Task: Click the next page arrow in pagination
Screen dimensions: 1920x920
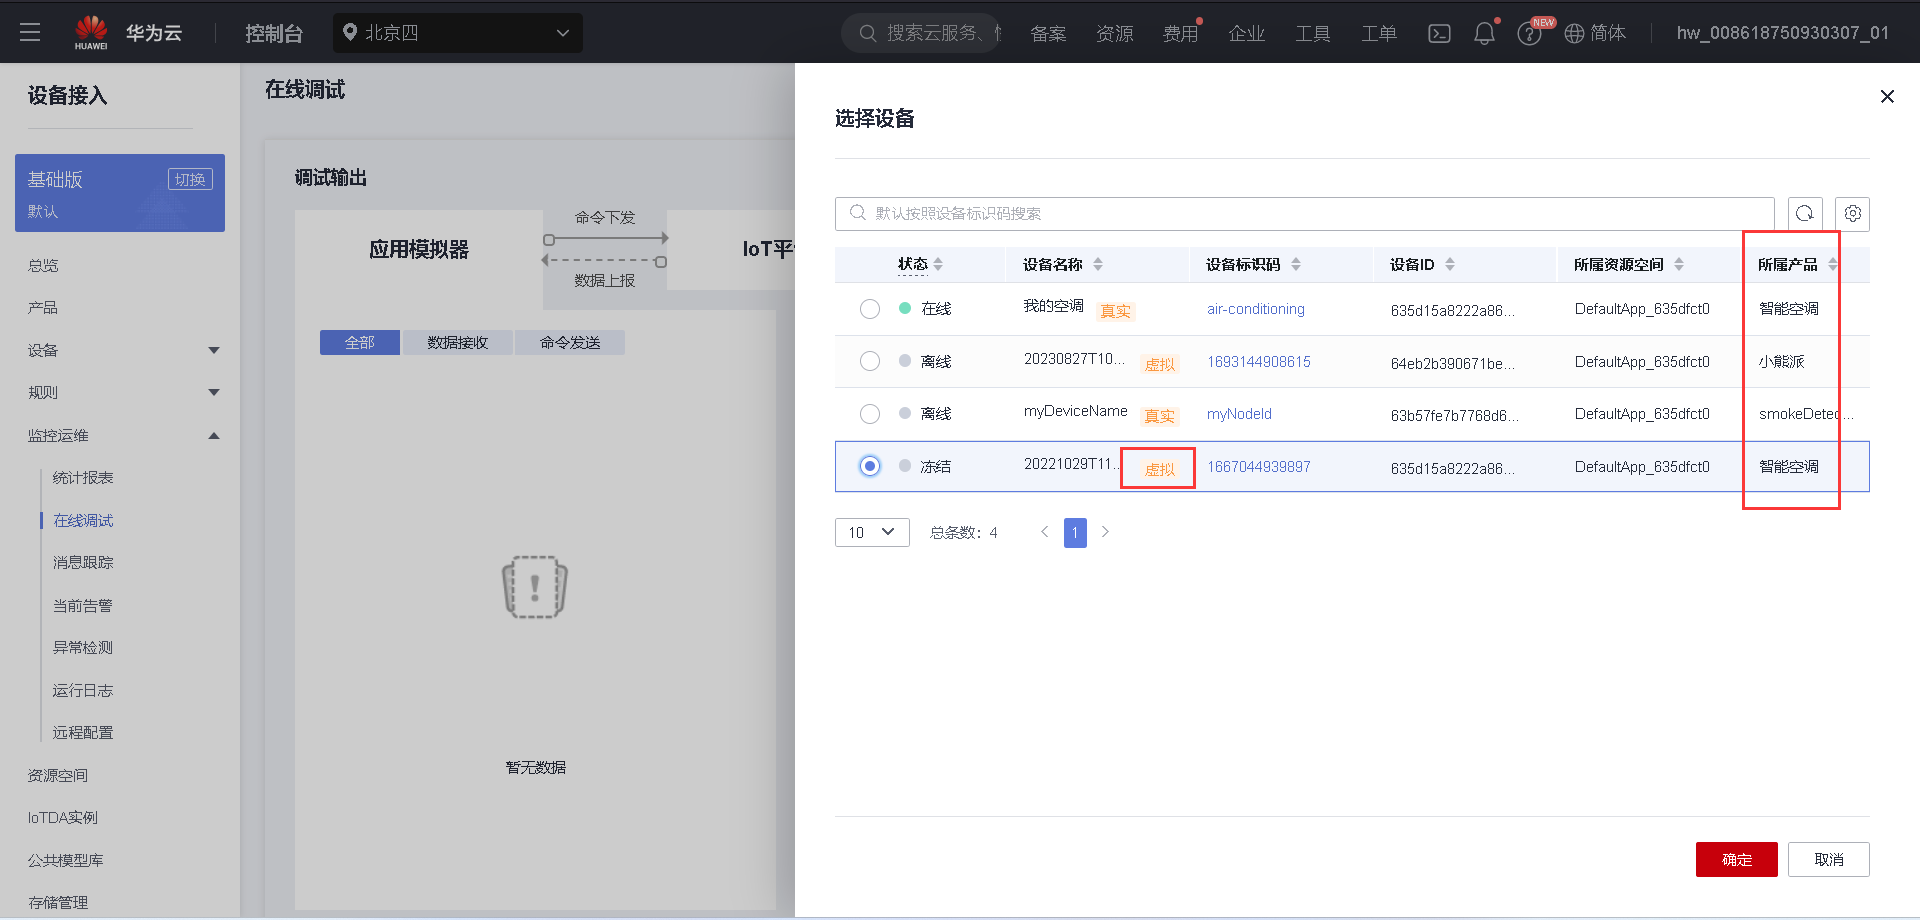Action: pyautogui.click(x=1105, y=532)
